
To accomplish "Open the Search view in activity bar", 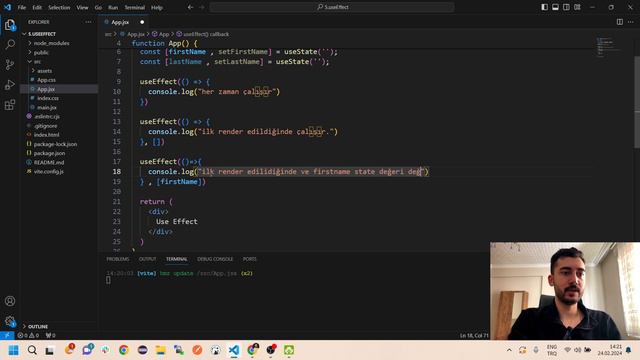I will tap(10, 44).
